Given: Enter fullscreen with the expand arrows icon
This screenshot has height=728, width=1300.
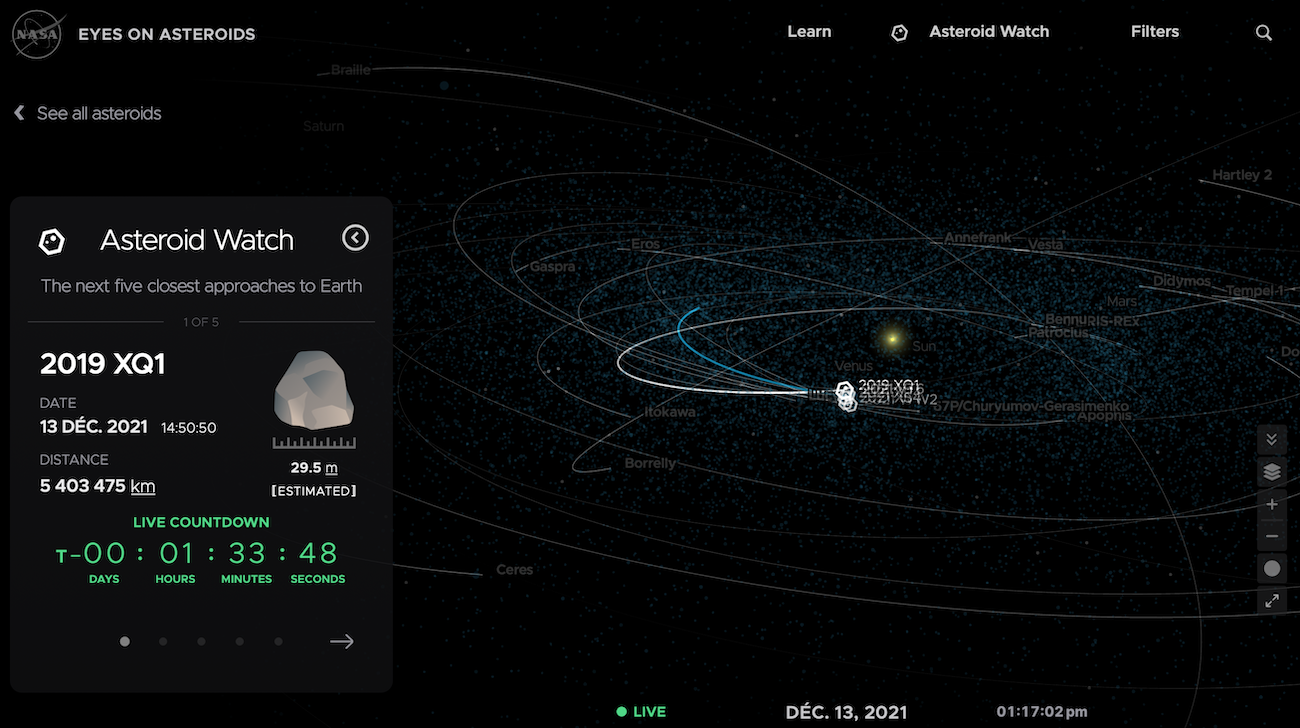Looking at the screenshot, I should pos(1272,601).
